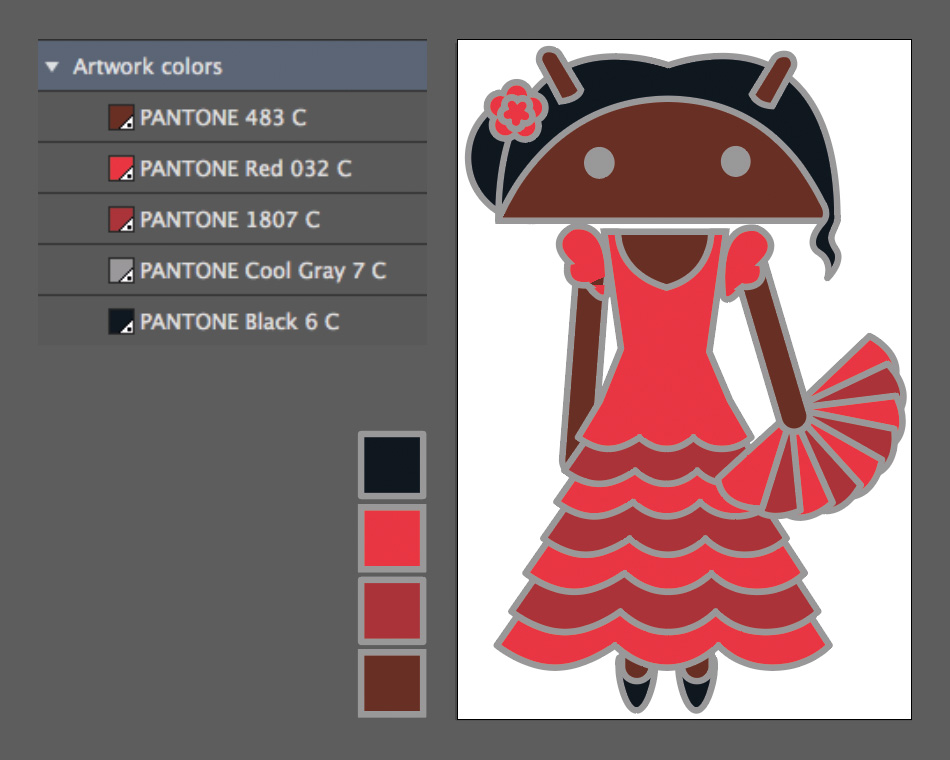The height and width of the screenshot is (760, 950).
Task: Pick the PANTONE 1807 C label
Action: [230, 220]
